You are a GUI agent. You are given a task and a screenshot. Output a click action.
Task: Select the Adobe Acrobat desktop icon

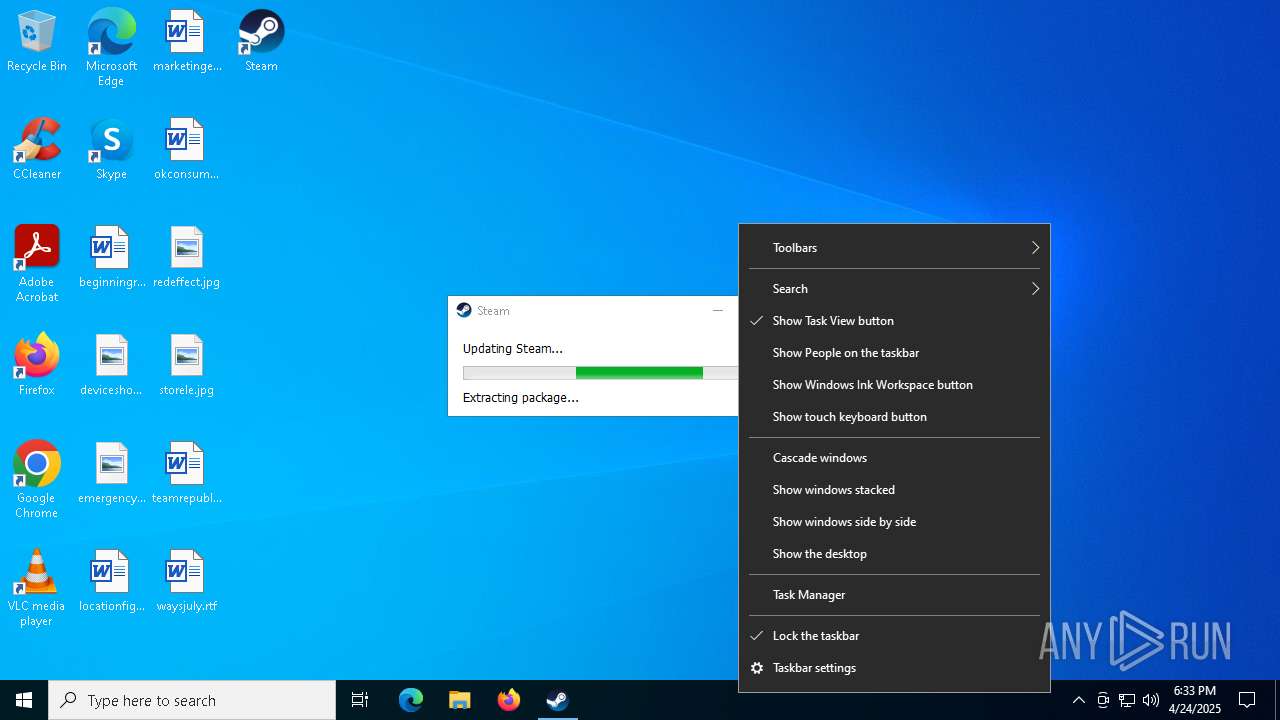(x=37, y=264)
